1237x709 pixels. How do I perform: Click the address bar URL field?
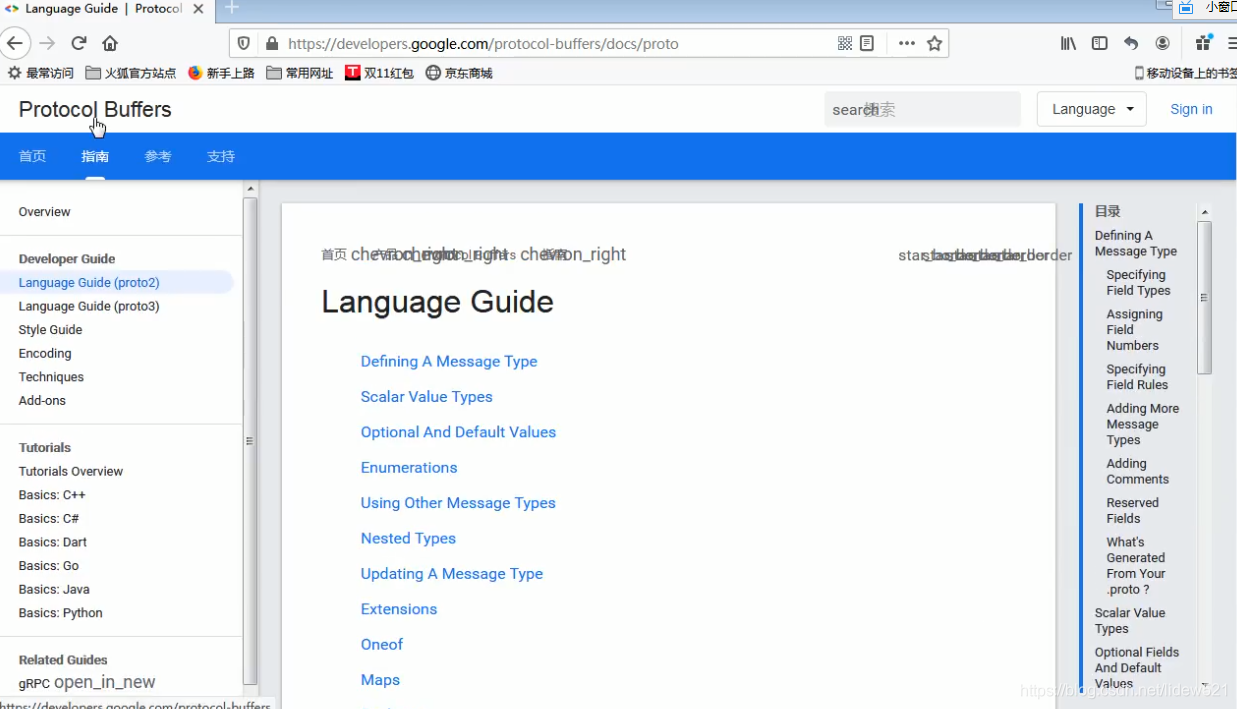(560, 44)
